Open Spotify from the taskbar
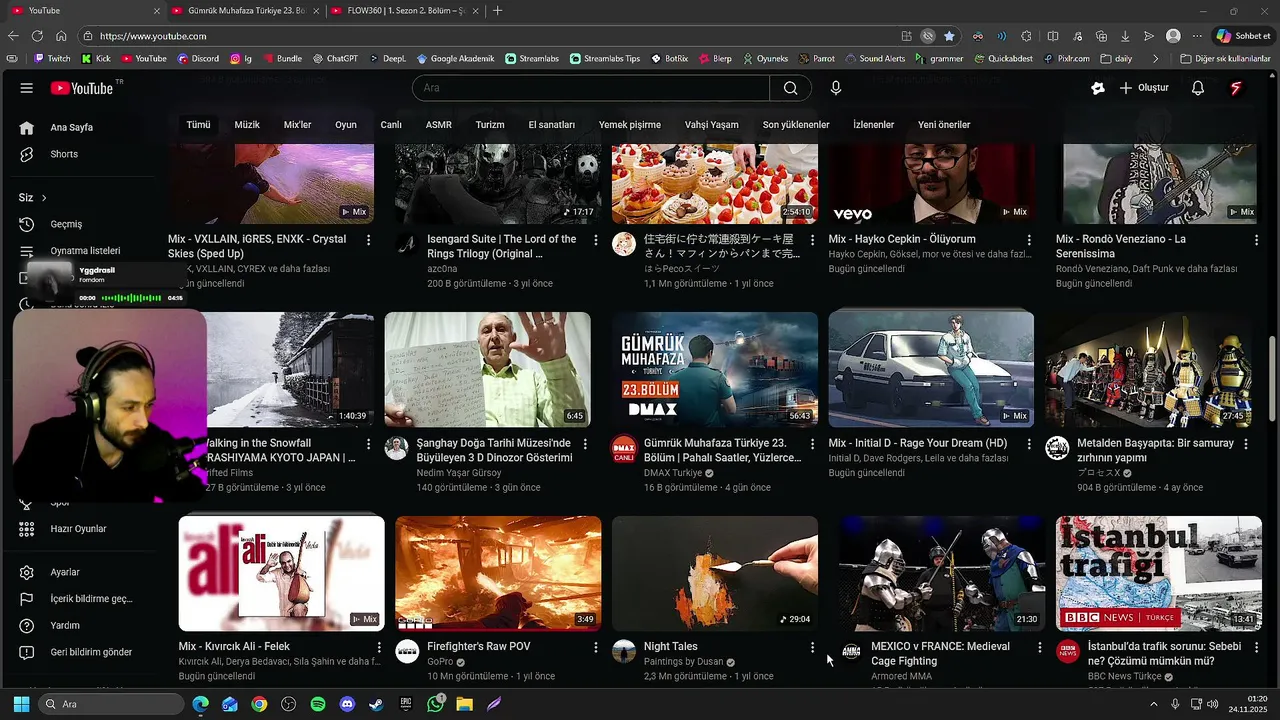Screen dimensions: 1280x720 (318, 704)
